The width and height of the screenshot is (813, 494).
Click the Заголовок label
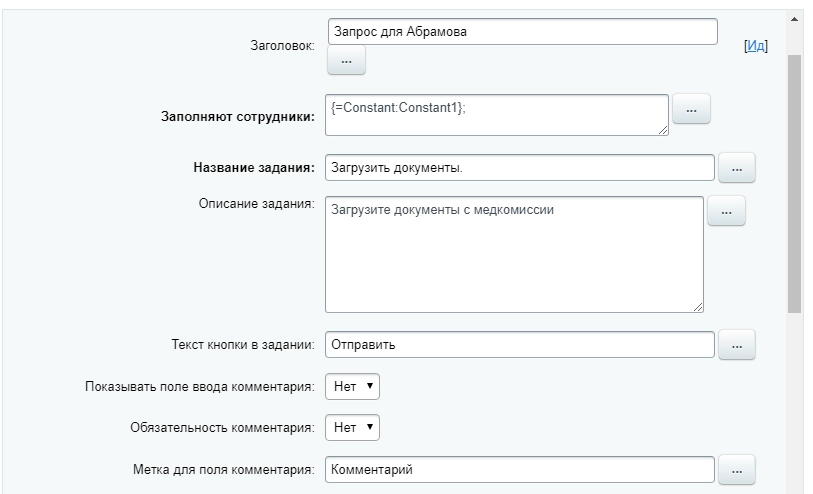283,46
